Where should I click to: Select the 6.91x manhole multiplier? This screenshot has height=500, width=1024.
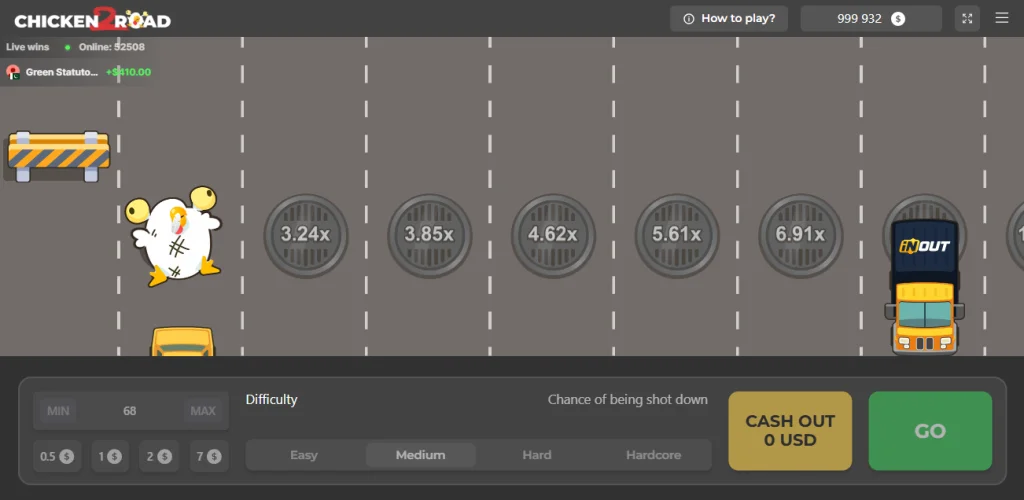click(x=801, y=235)
